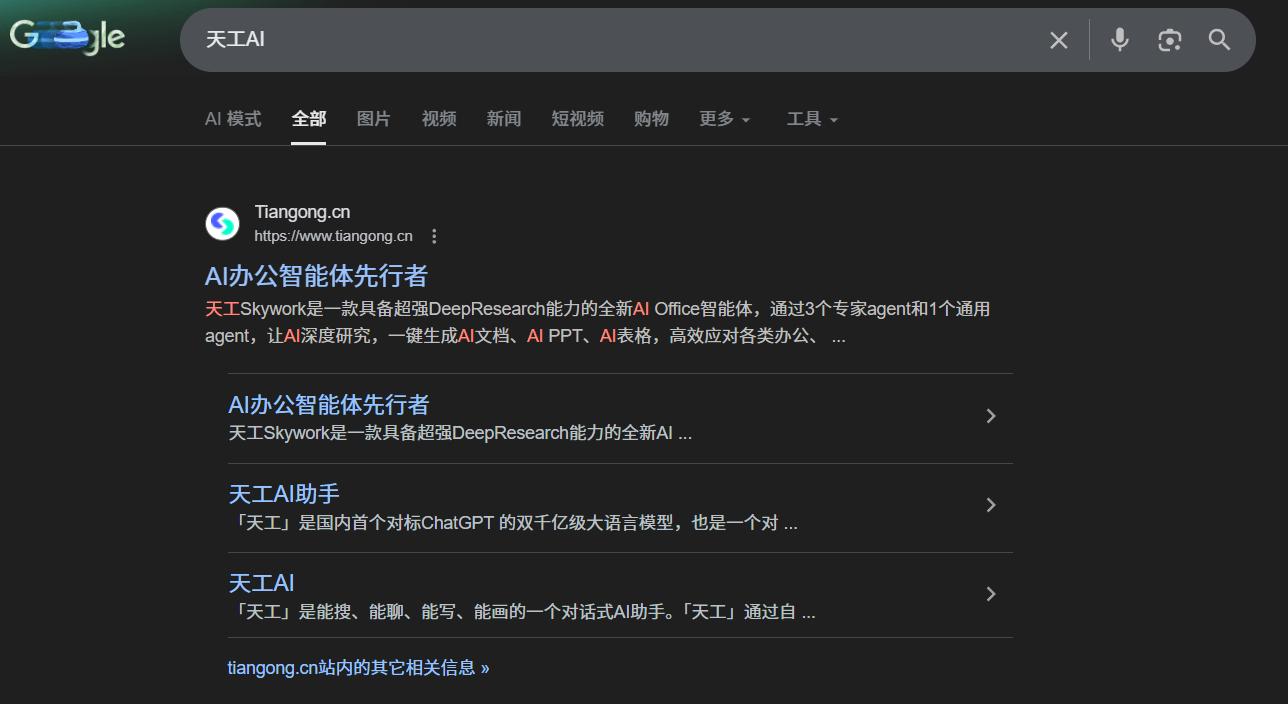Switch to 短视频 results

click(x=577, y=119)
